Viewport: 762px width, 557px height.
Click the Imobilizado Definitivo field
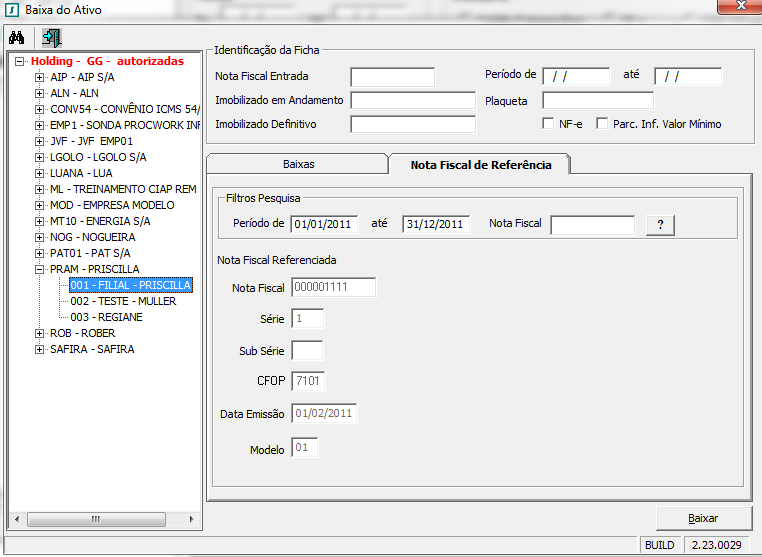coord(413,124)
